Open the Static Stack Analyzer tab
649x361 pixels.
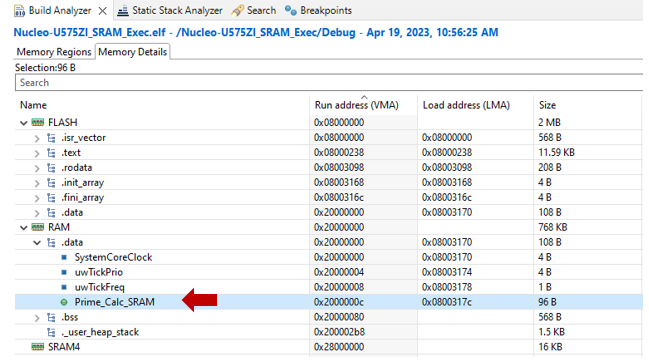click(171, 11)
